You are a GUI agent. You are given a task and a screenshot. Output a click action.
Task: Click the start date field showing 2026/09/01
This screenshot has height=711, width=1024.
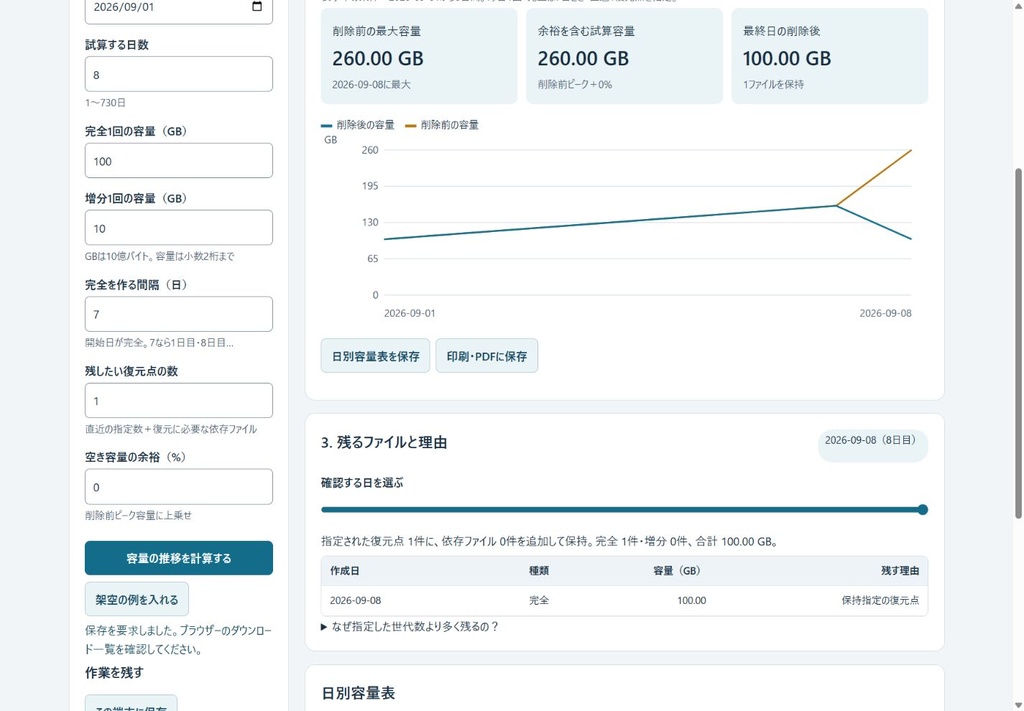179,8
